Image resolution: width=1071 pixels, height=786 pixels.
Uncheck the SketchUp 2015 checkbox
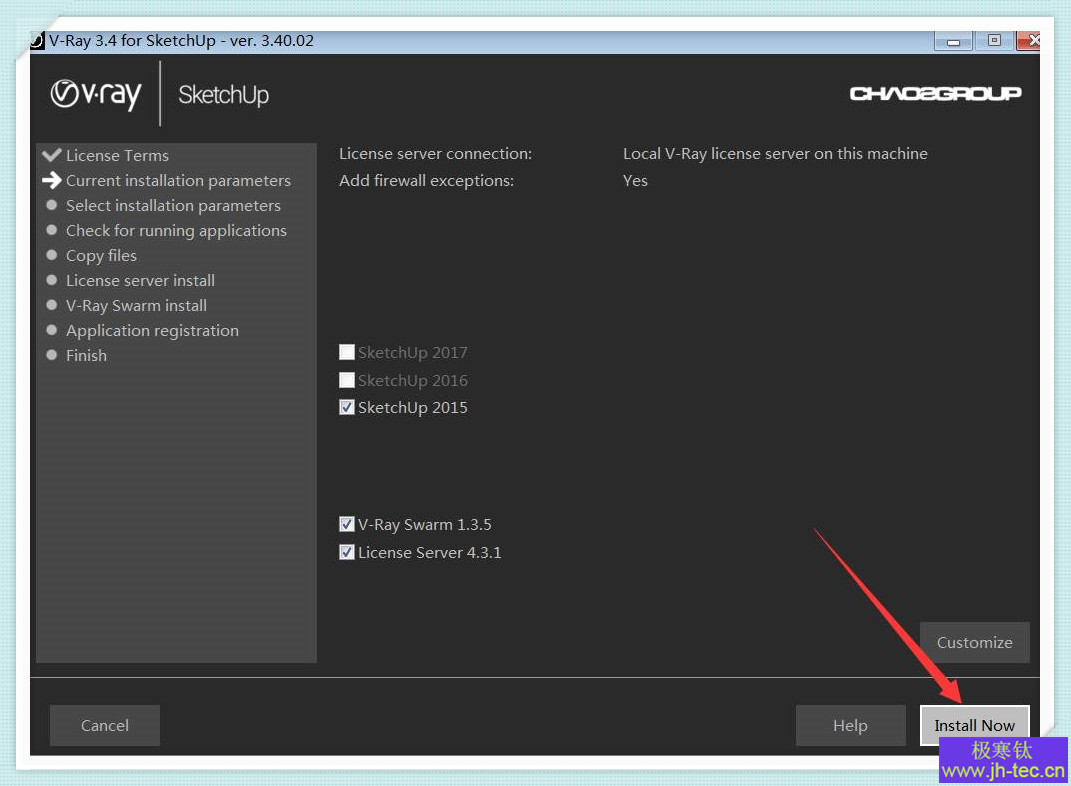click(347, 407)
